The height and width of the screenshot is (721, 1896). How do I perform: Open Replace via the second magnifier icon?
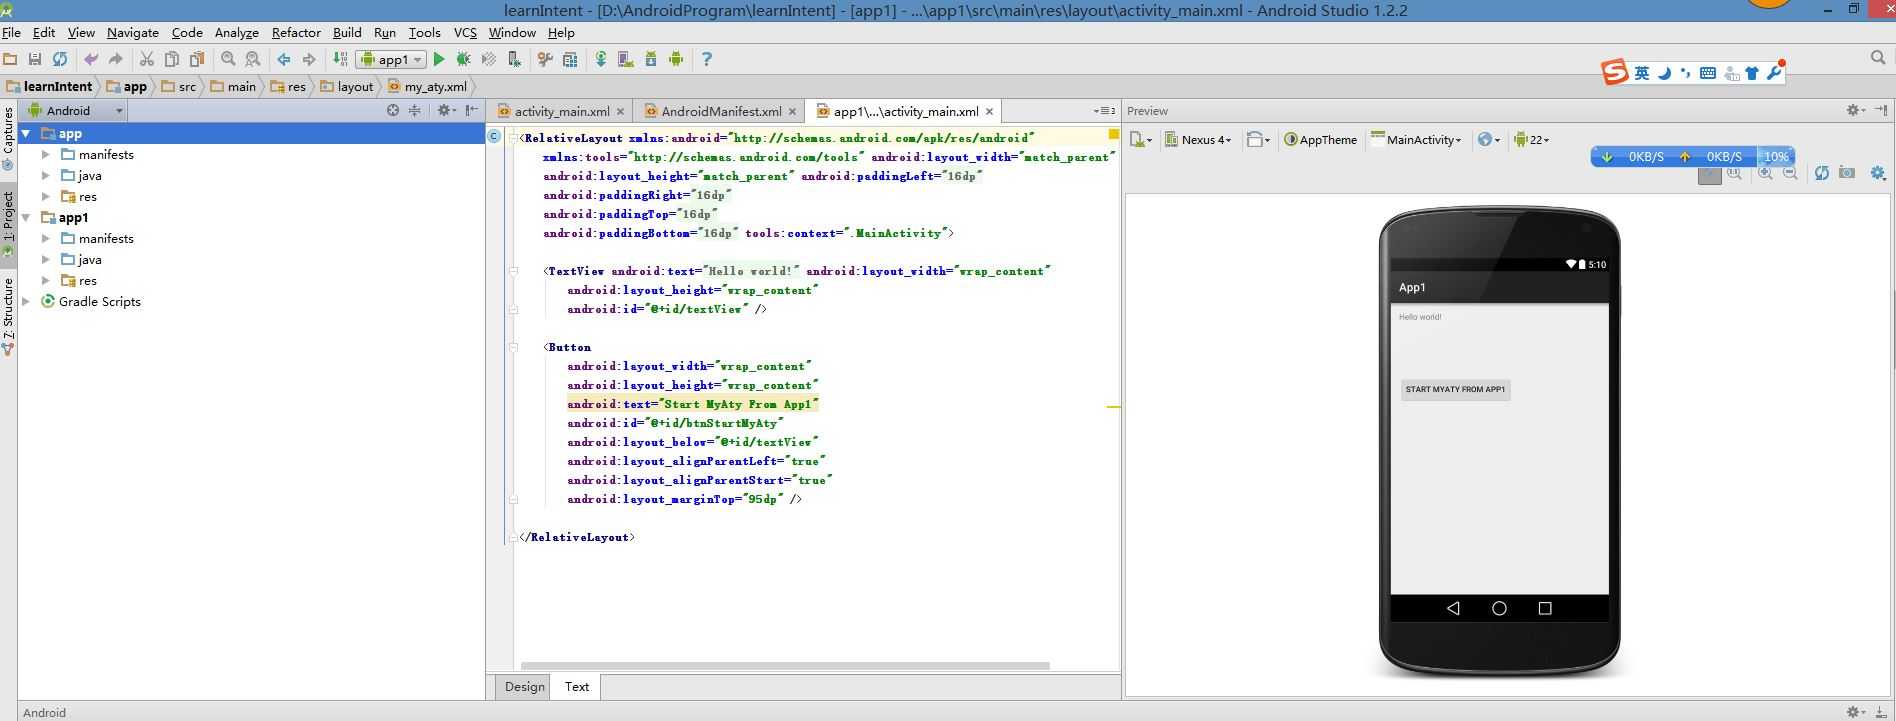[253, 60]
